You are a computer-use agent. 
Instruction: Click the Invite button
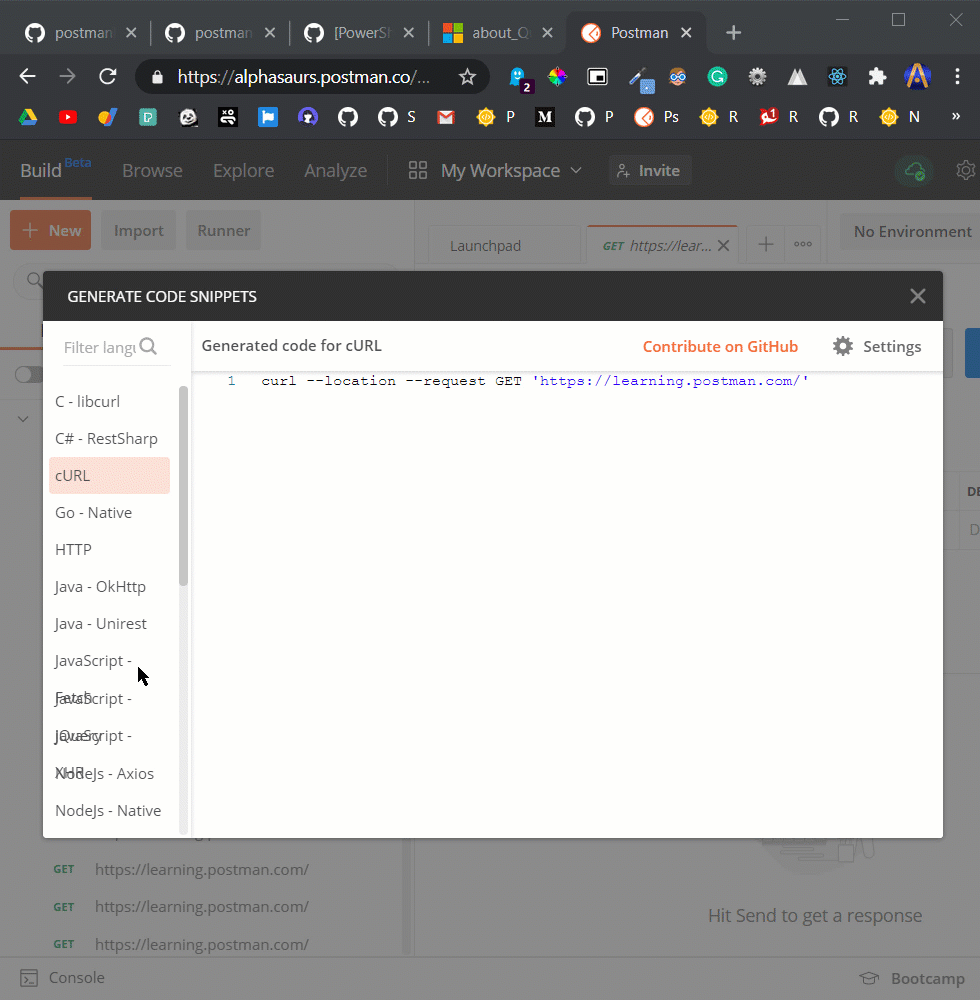650,170
